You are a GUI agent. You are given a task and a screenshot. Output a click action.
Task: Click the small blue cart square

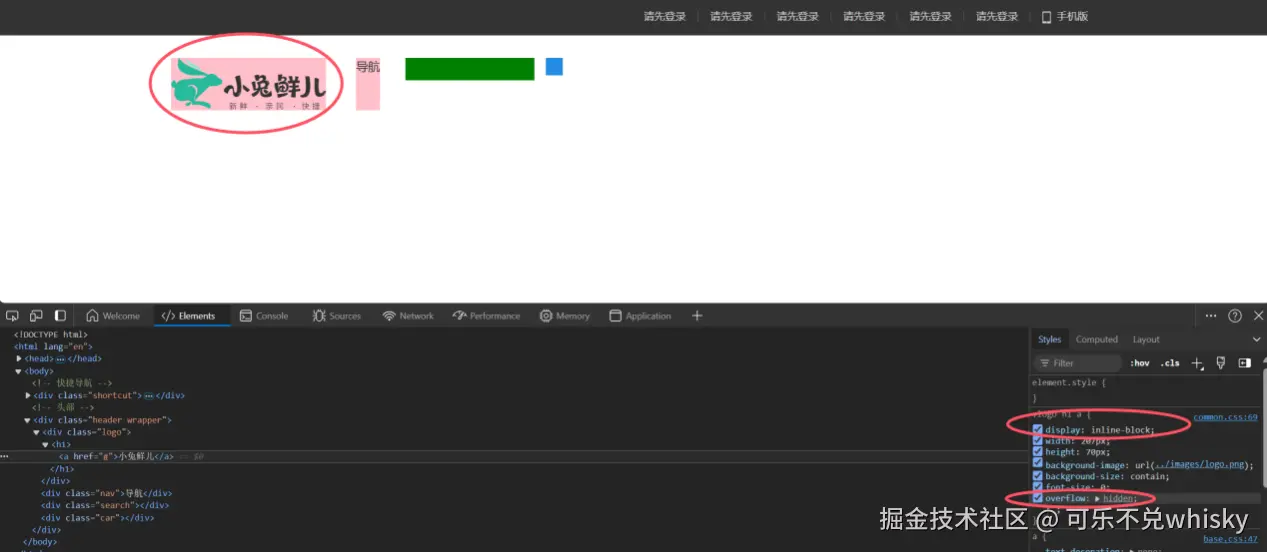(554, 67)
